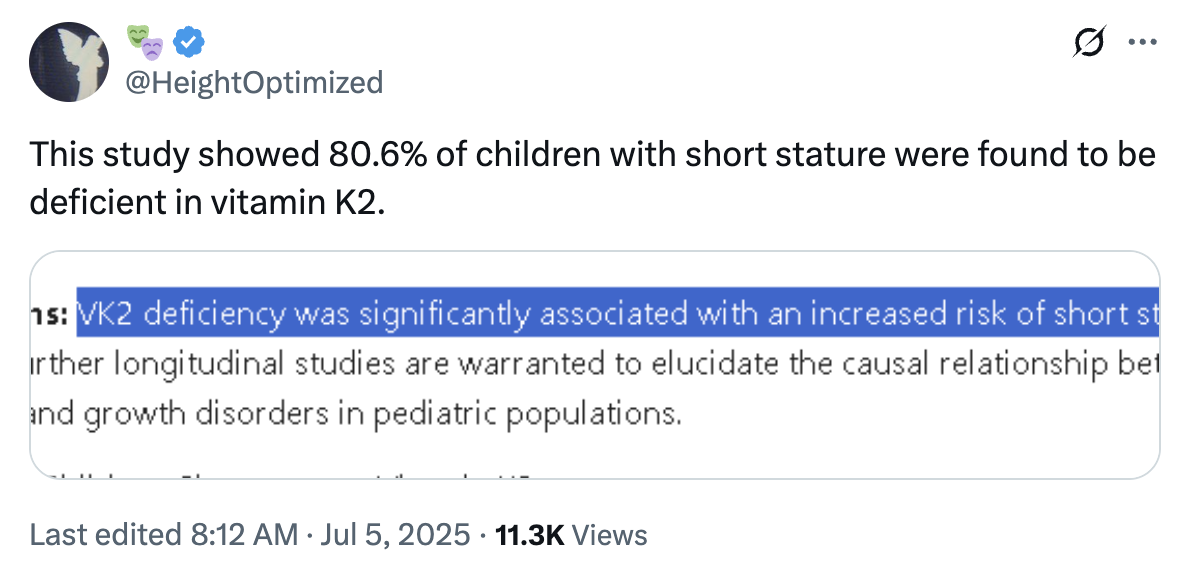Click the theater masks emoji display name
The image size is (1184, 570).
click(144, 42)
